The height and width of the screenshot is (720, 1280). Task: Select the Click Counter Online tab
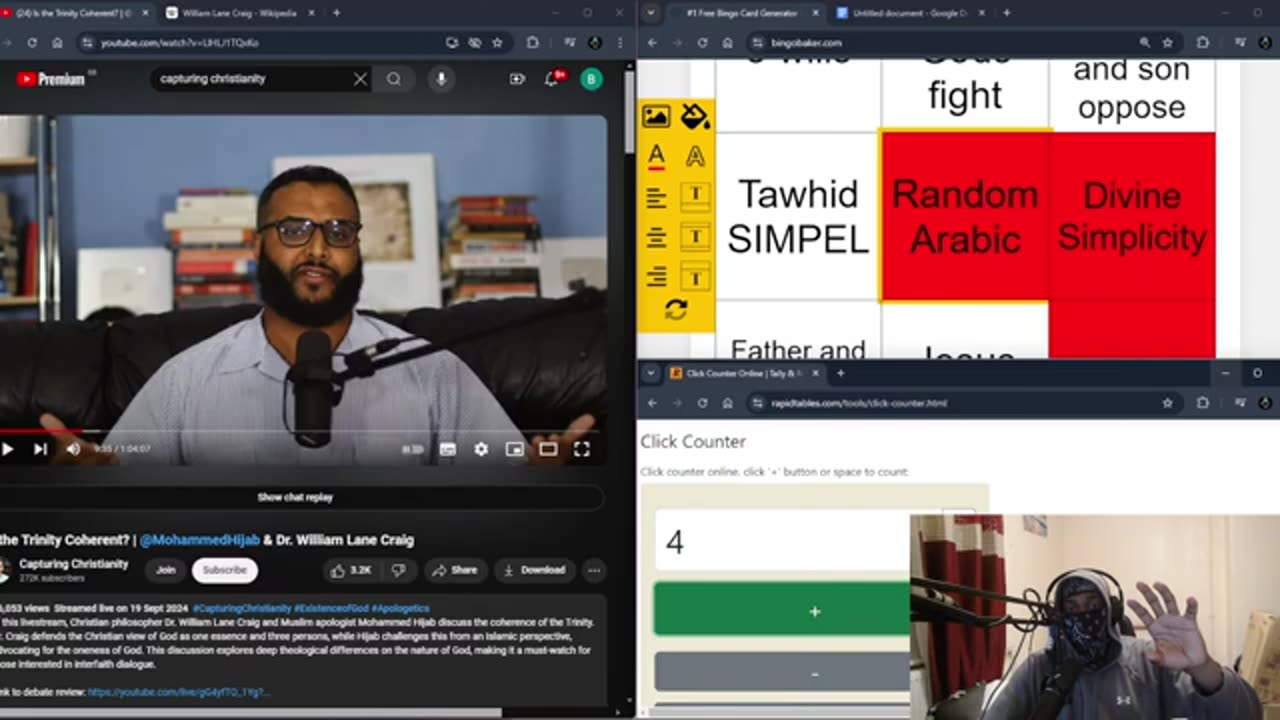point(745,373)
